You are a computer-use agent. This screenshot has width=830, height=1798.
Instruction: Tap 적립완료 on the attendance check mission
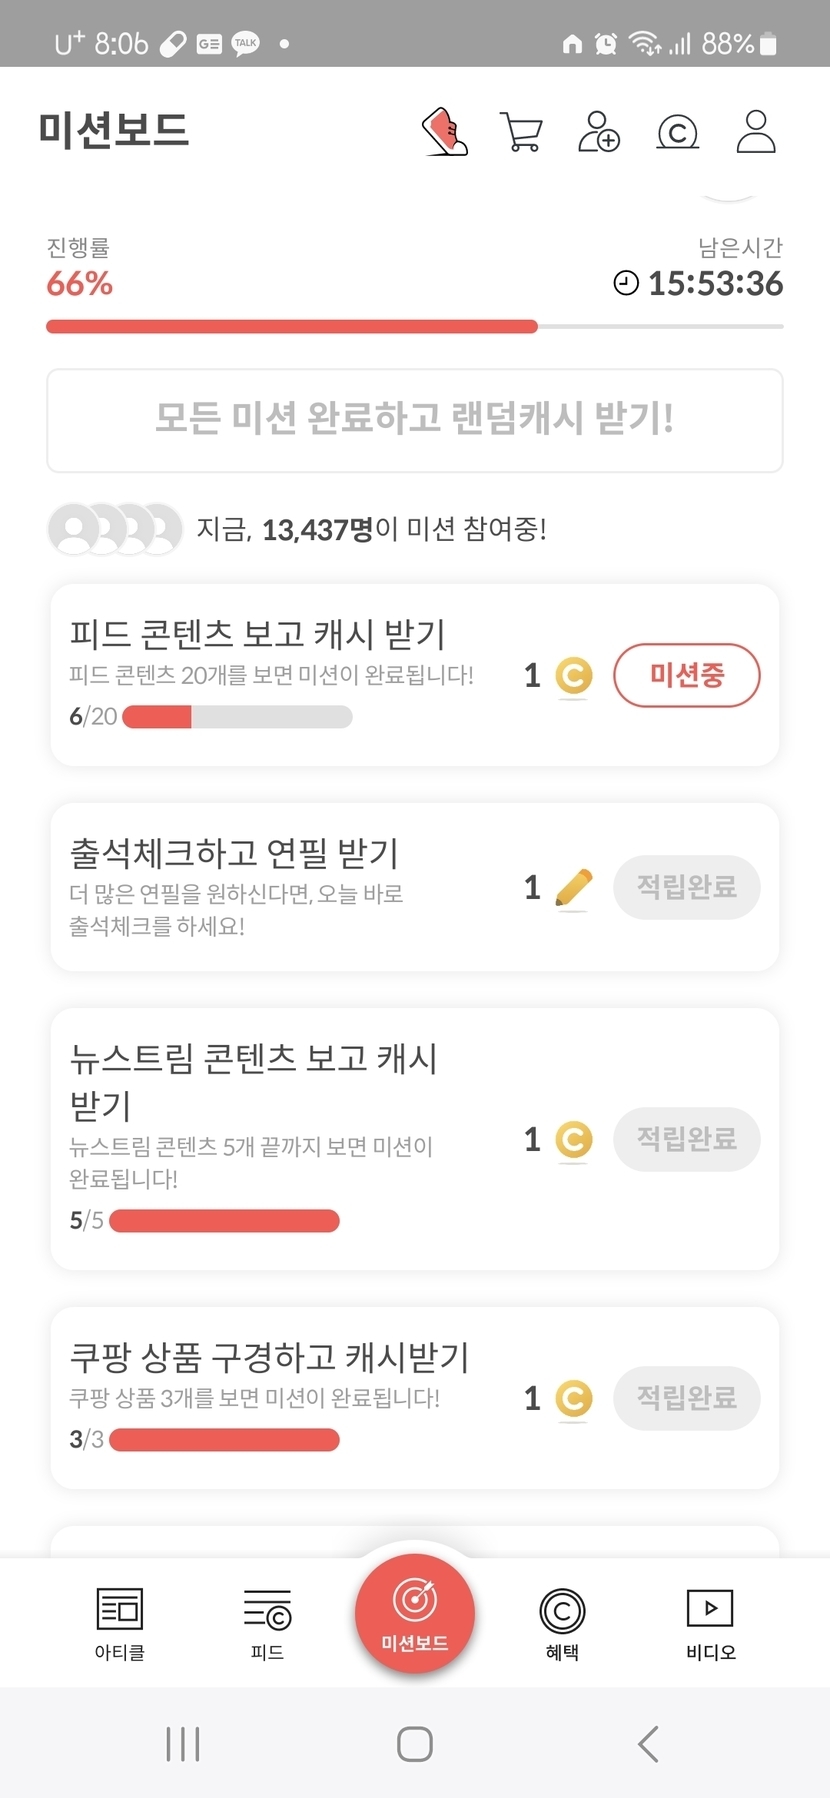pyautogui.click(x=686, y=888)
